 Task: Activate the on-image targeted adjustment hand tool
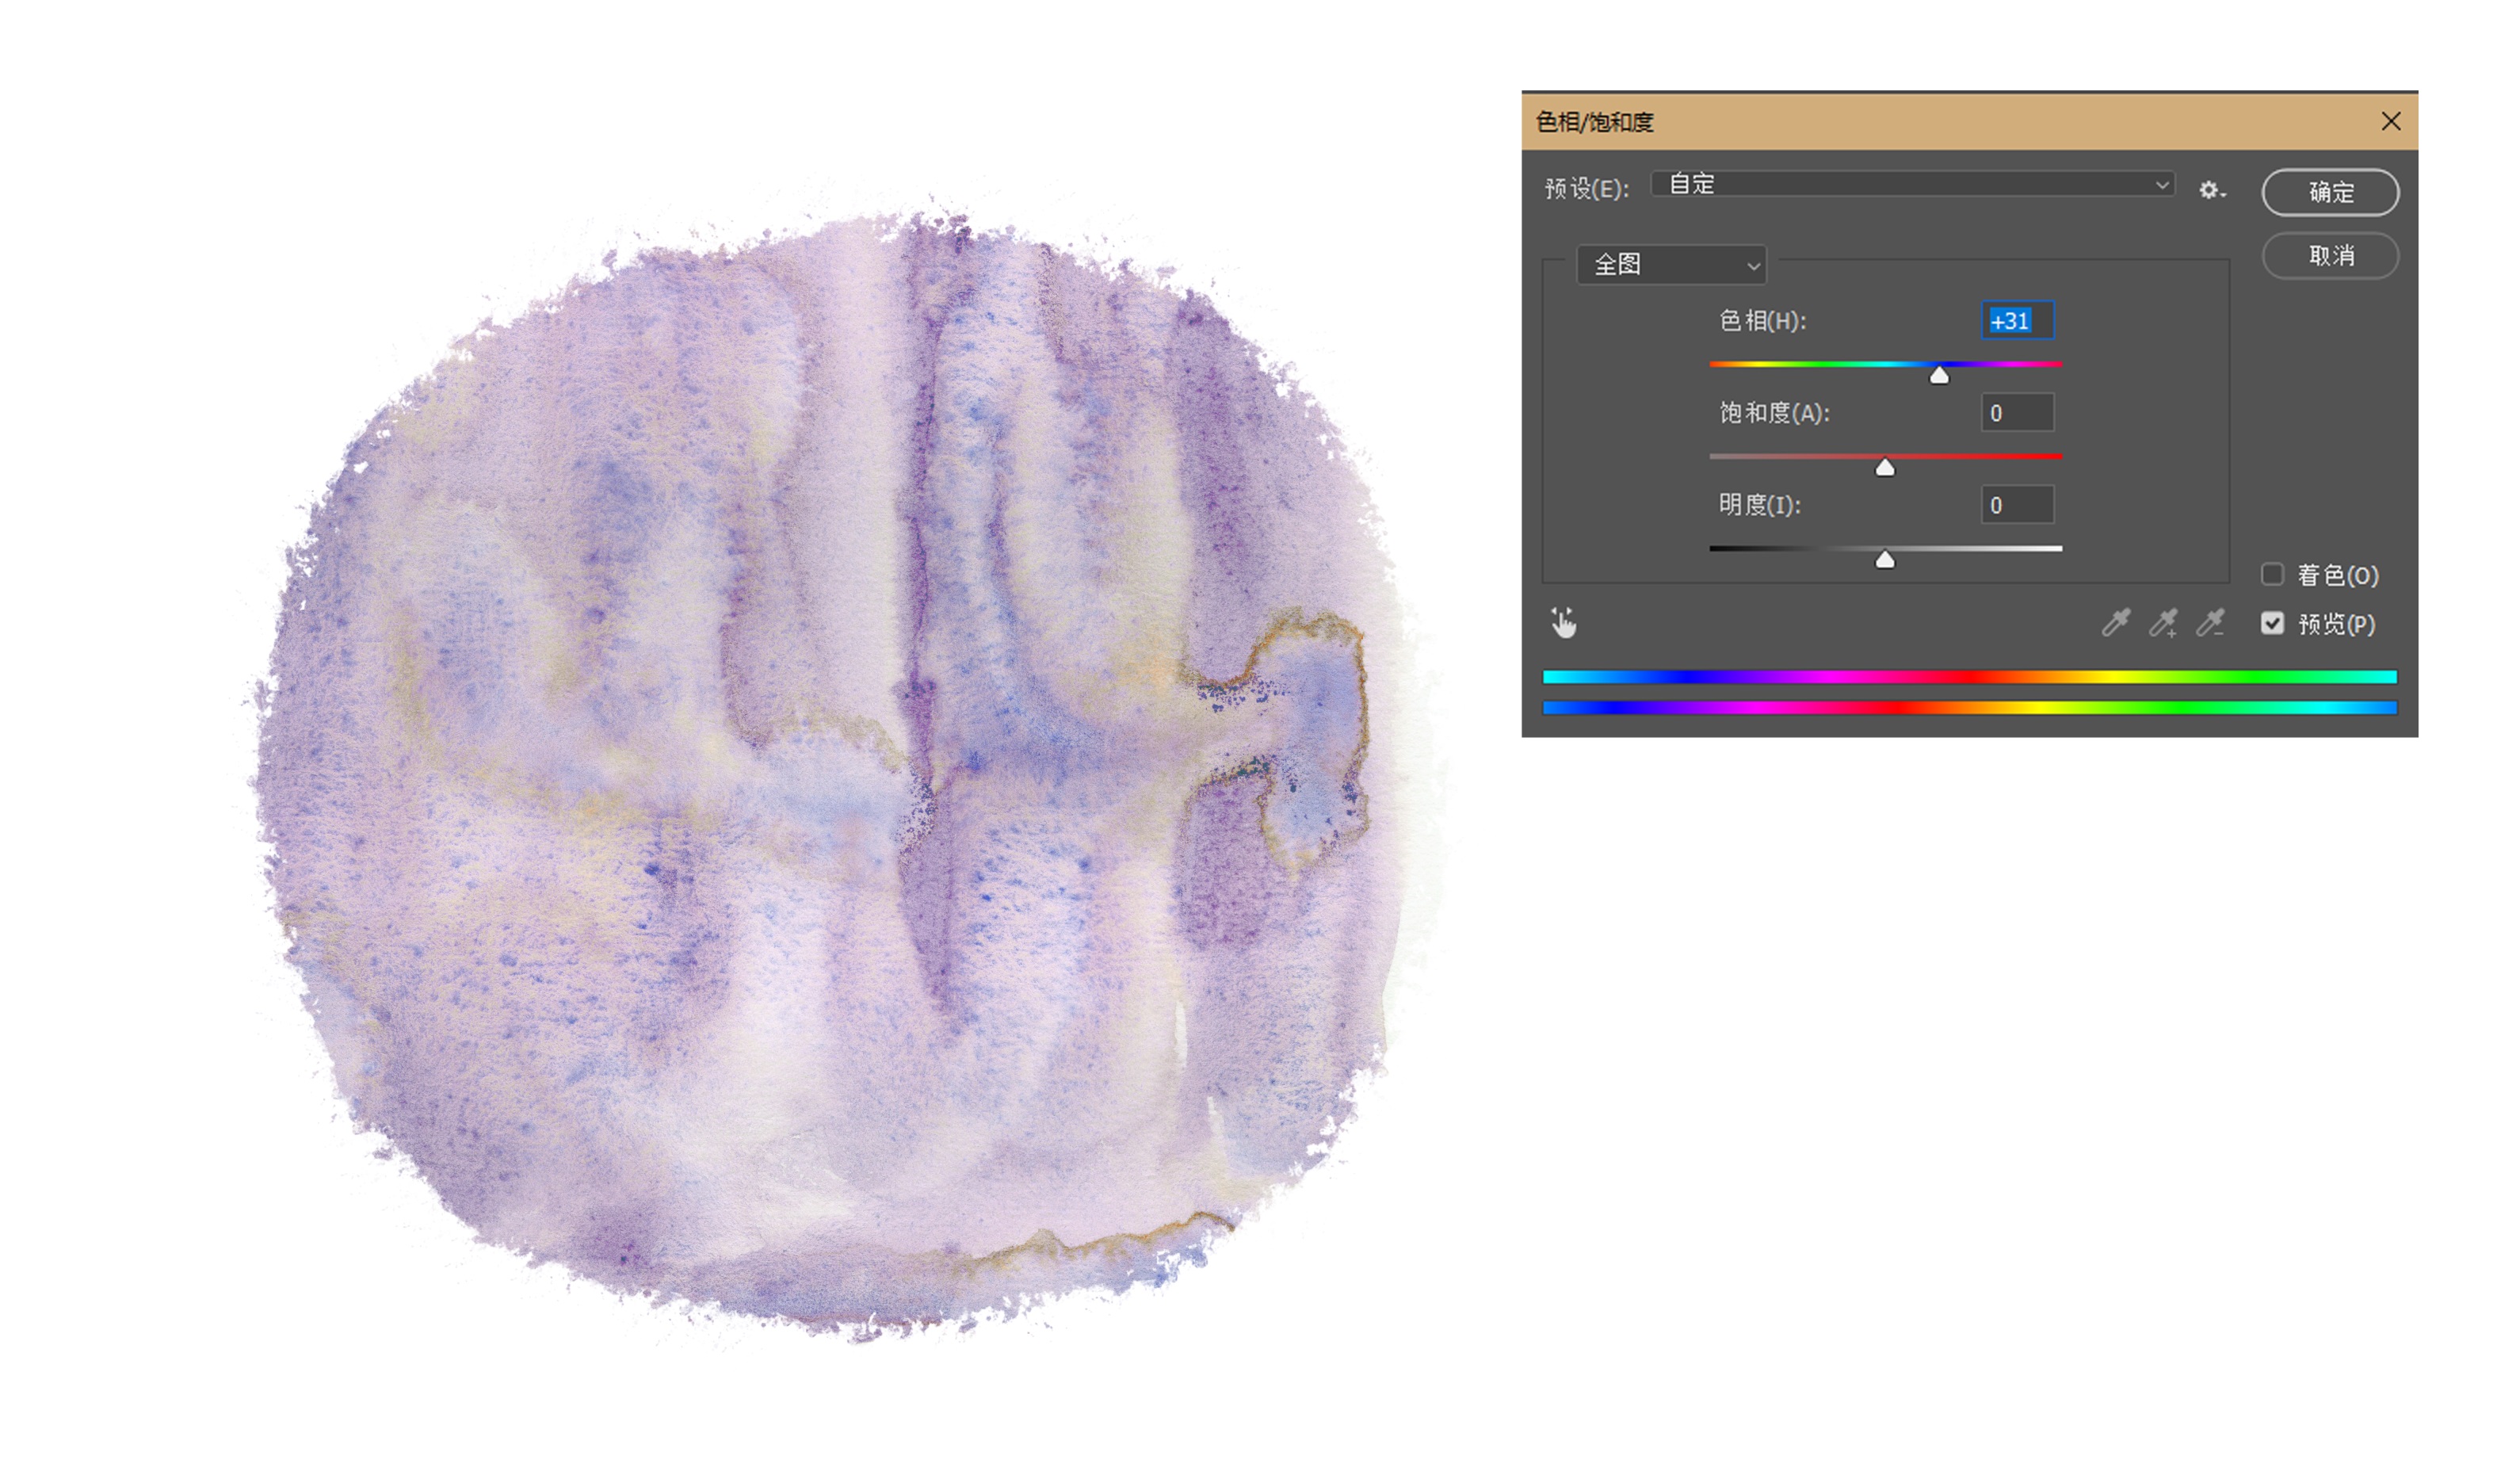tap(1564, 623)
